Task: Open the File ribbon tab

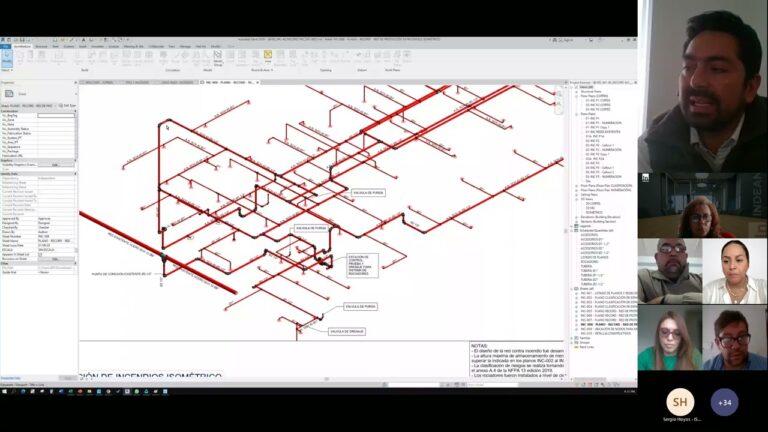Action: [5, 47]
